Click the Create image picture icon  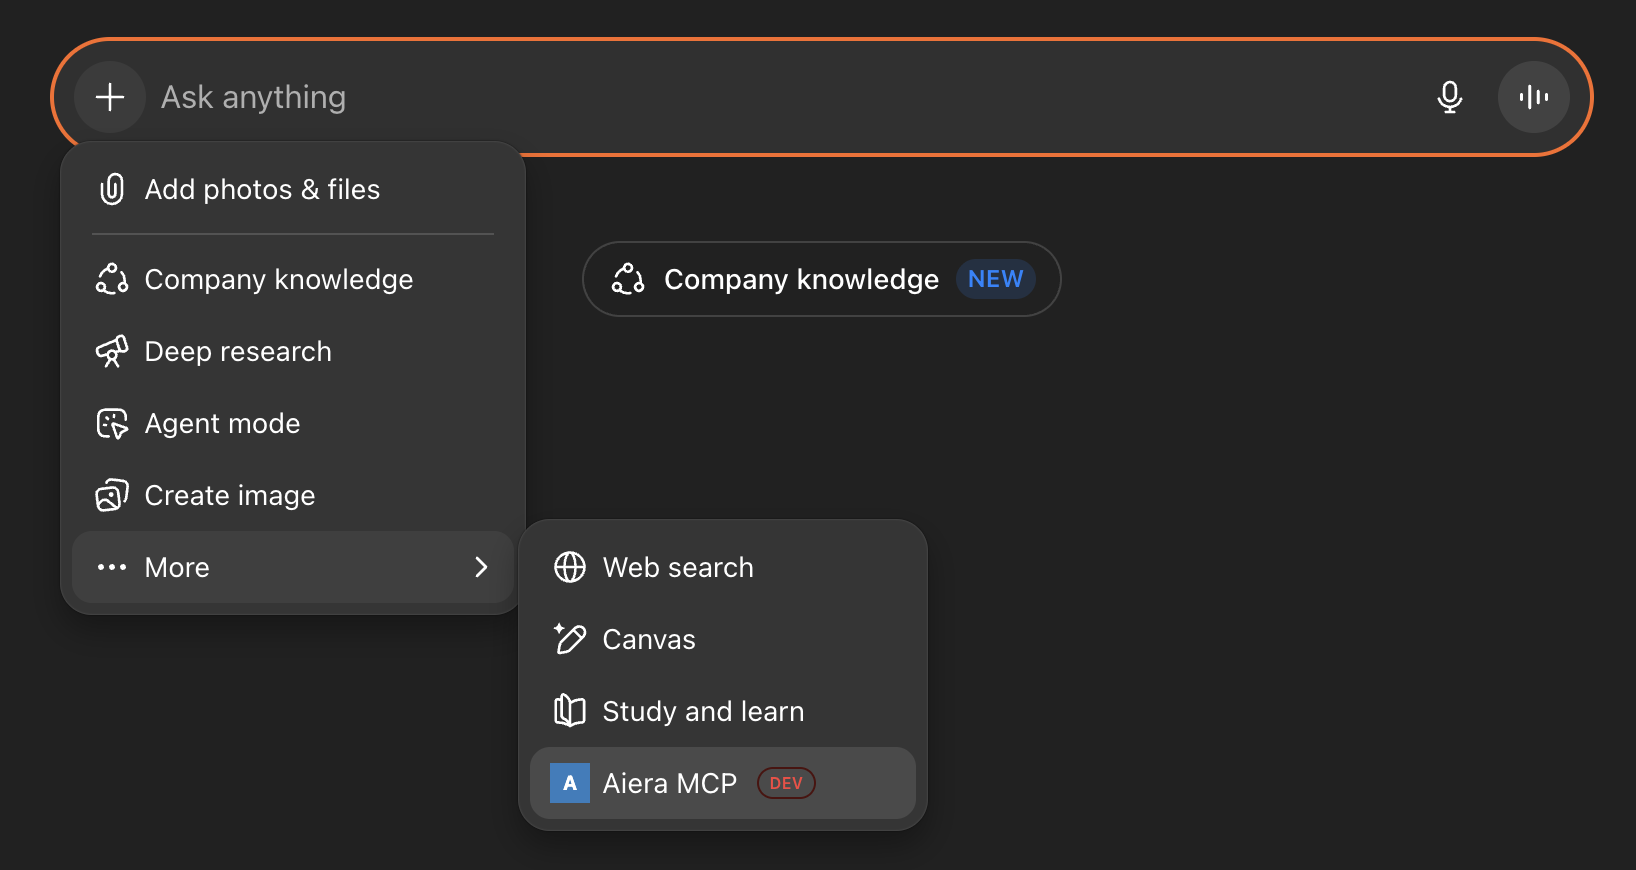coord(112,496)
